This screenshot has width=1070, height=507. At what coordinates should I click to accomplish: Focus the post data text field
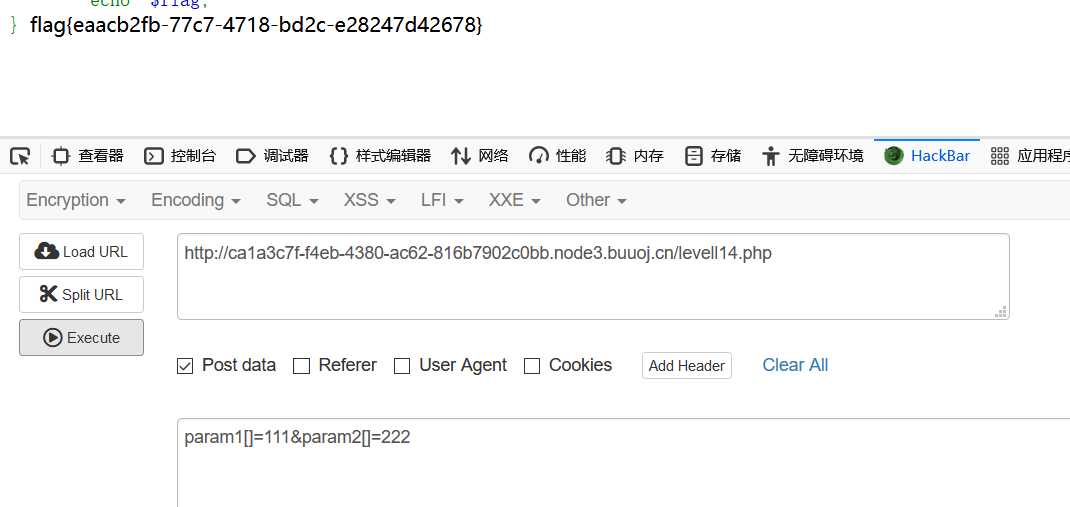pyautogui.click(x=623, y=463)
